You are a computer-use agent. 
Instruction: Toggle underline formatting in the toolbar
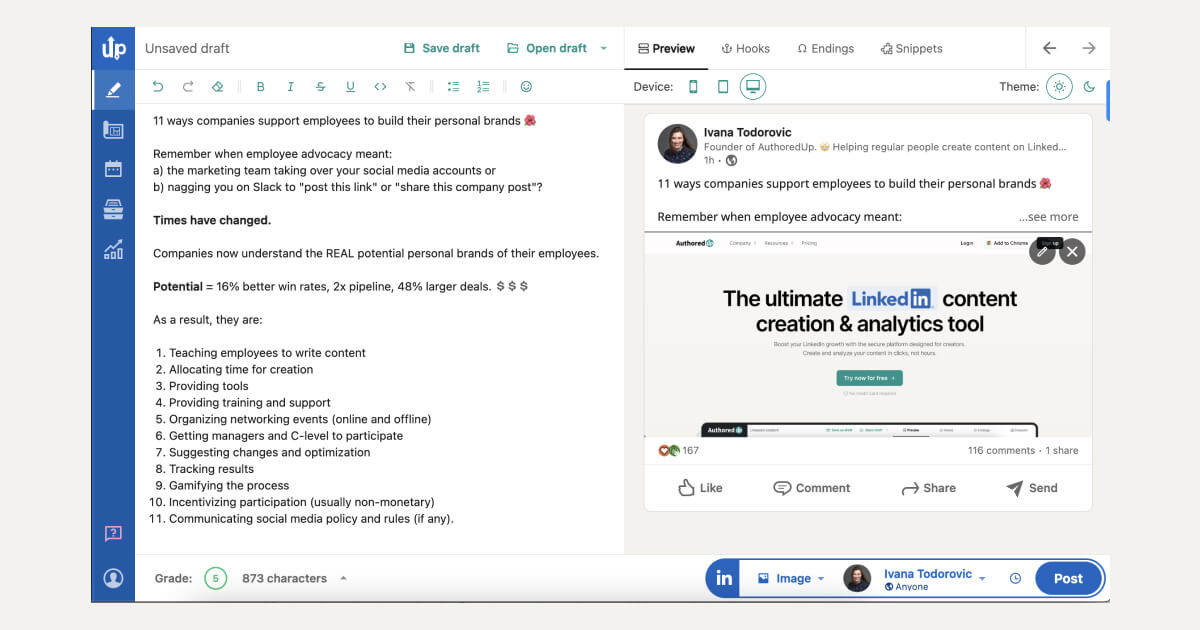pyautogui.click(x=350, y=87)
